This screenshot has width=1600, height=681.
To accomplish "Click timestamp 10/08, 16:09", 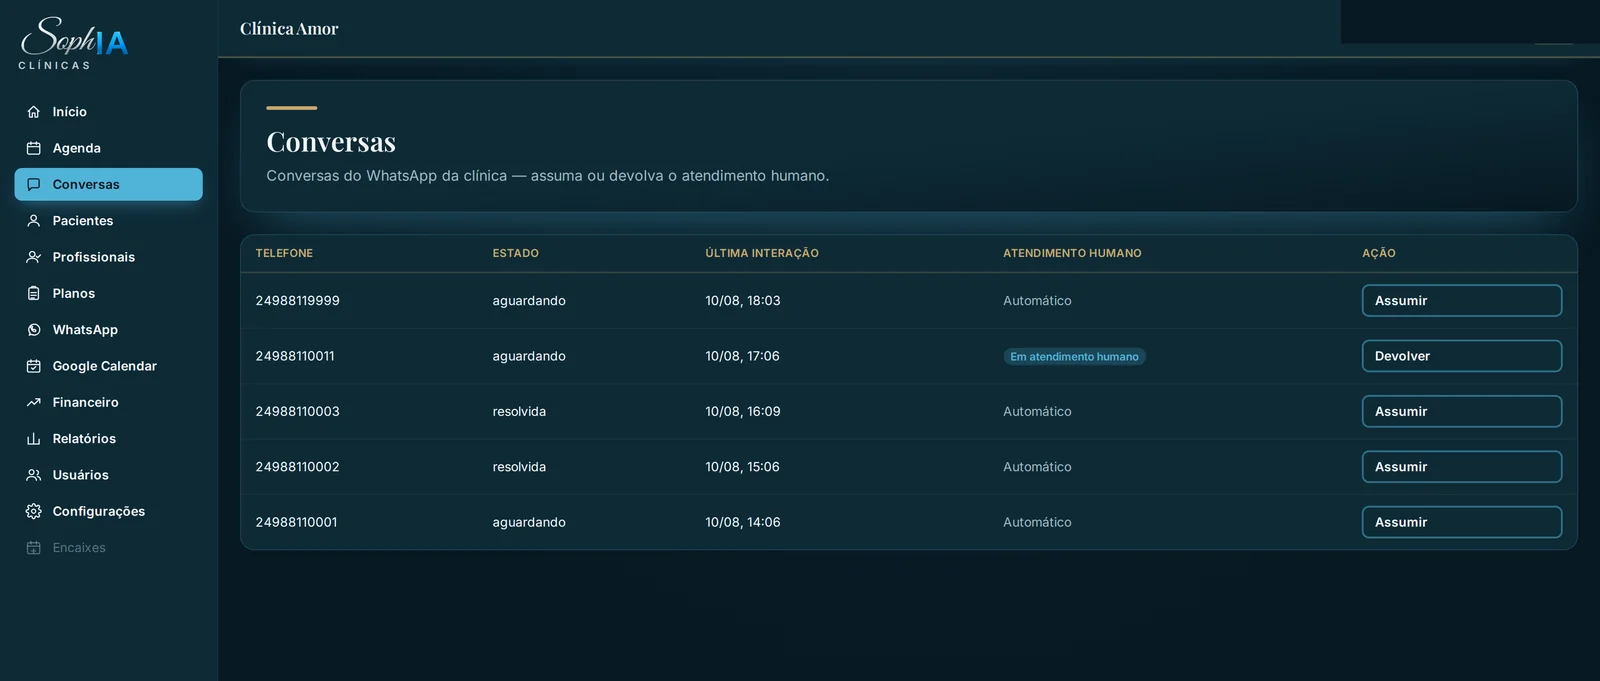I will 743,411.
